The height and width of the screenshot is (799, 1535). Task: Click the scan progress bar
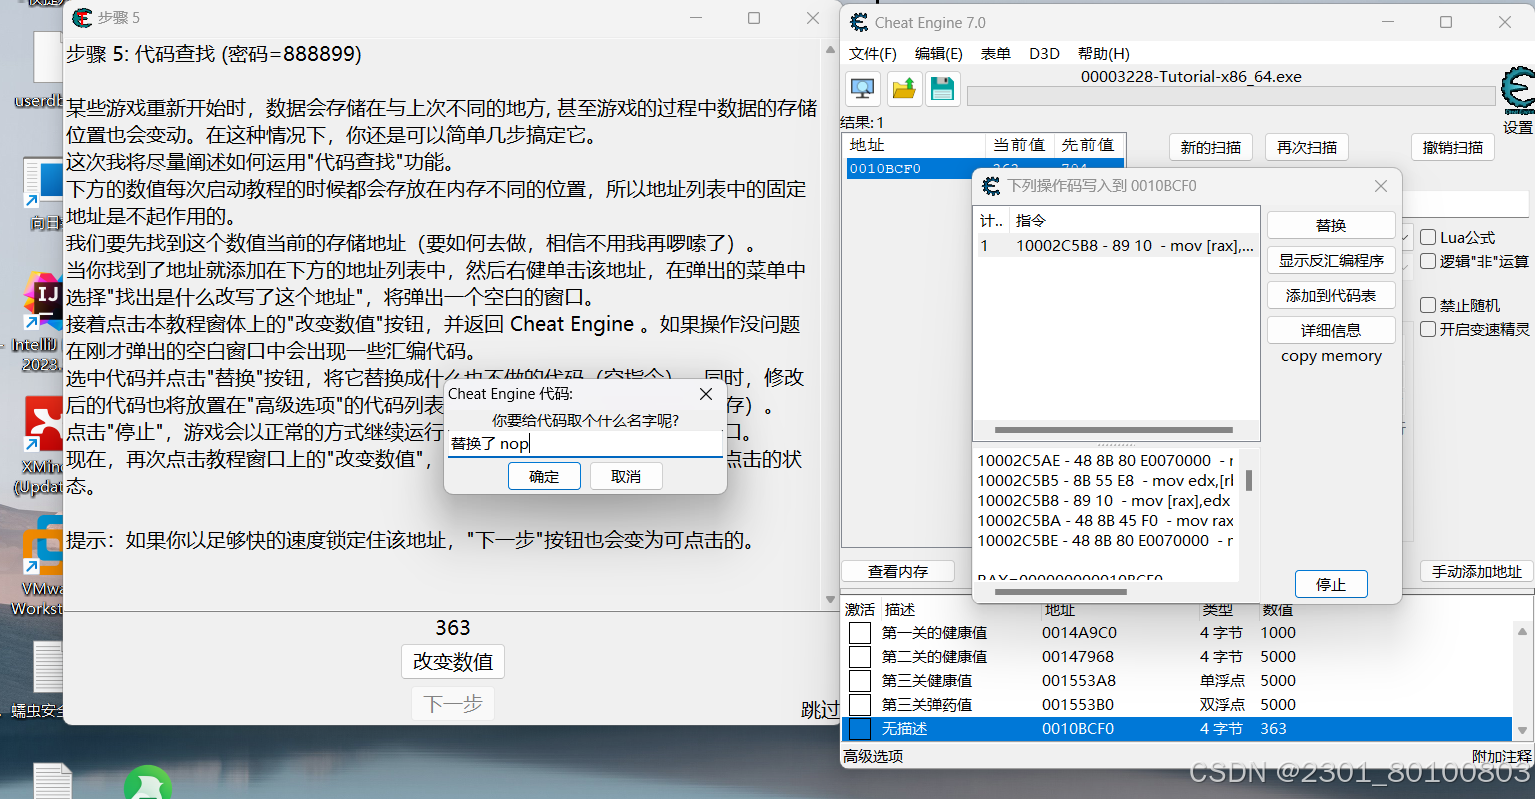pos(1231,96)
